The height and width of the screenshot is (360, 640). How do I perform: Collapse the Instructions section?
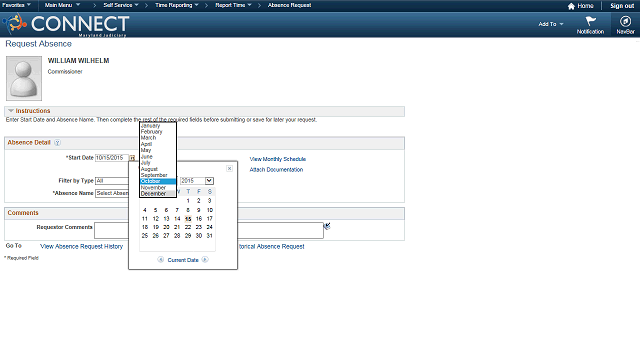[x=11, y=111]
